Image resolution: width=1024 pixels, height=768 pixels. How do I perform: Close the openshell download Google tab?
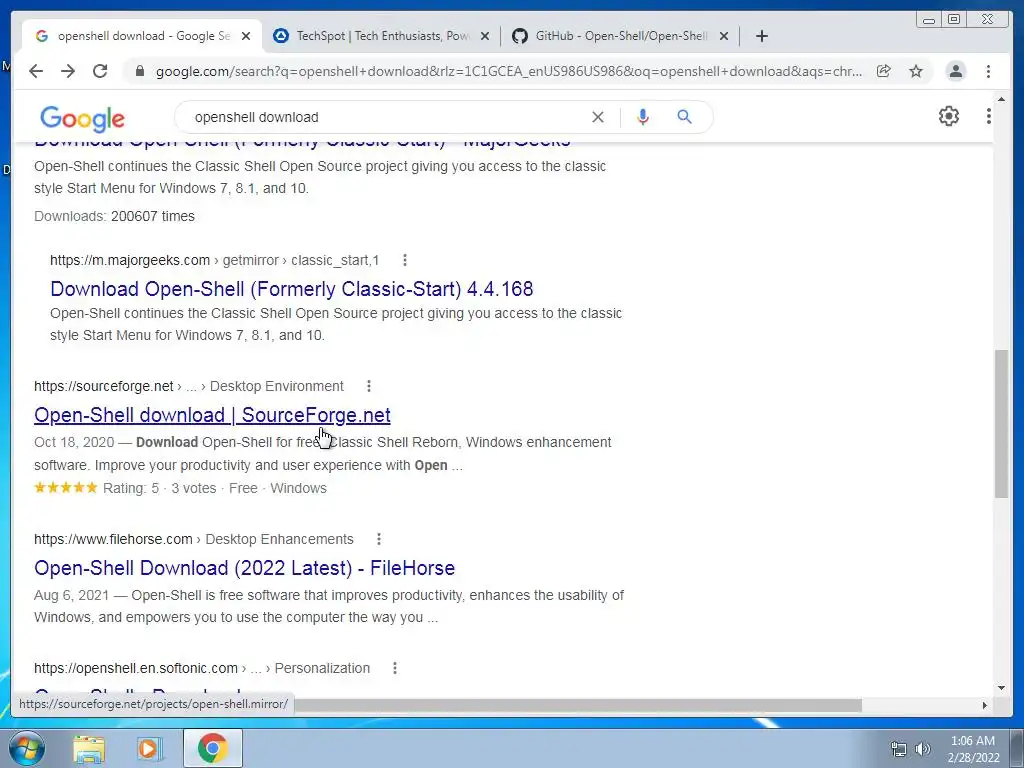246,36
